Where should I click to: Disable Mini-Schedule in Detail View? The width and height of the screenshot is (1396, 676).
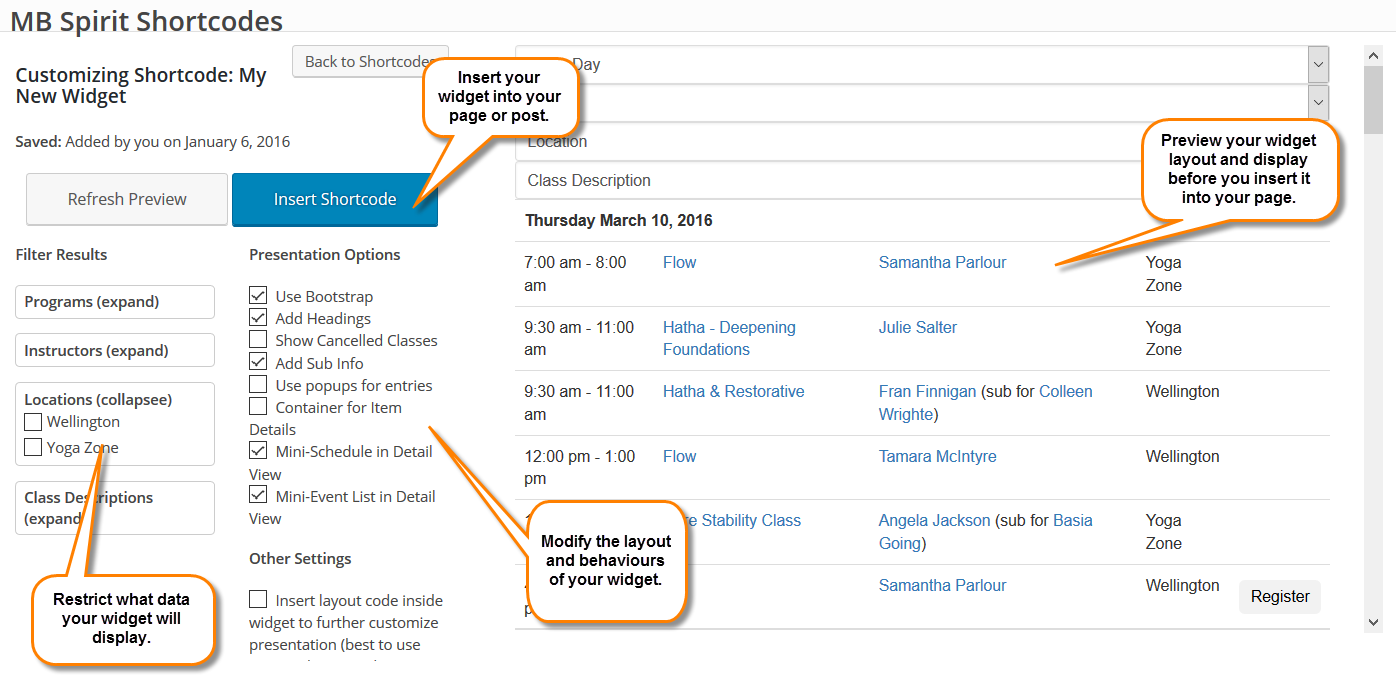[258, 451]
